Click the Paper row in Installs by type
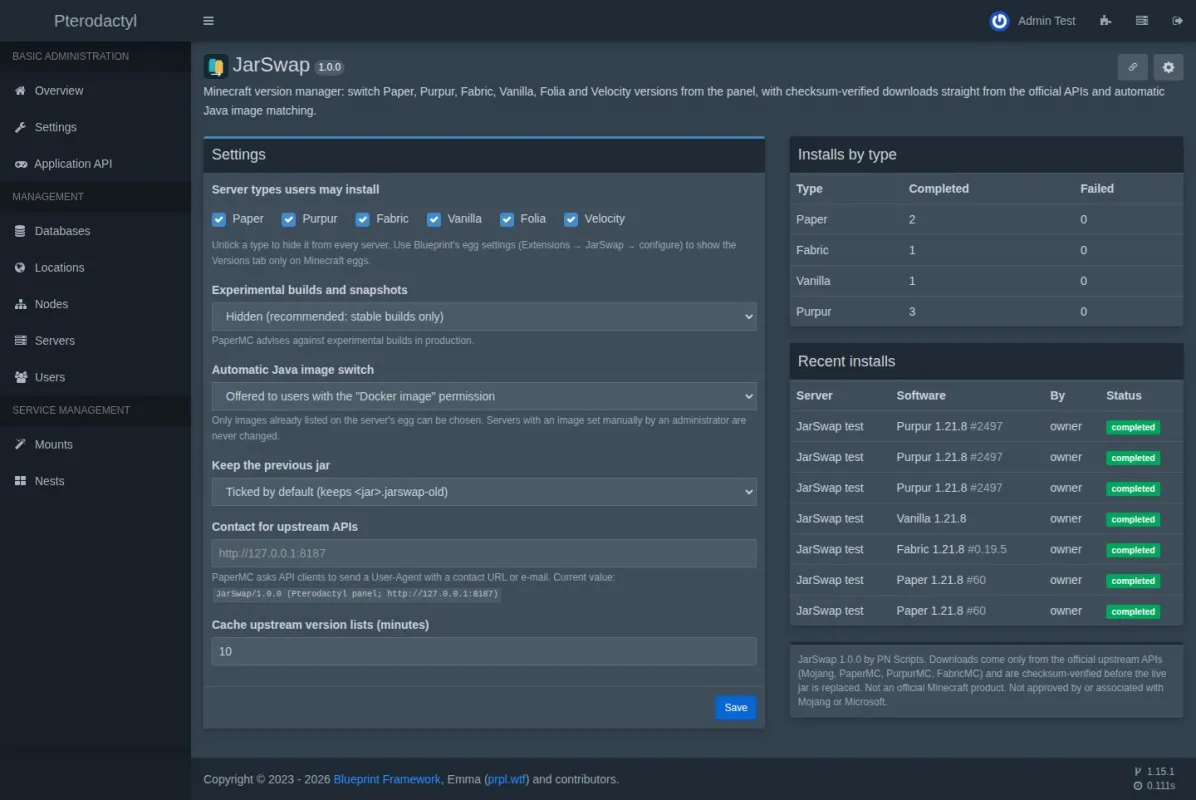 [986, 219]
